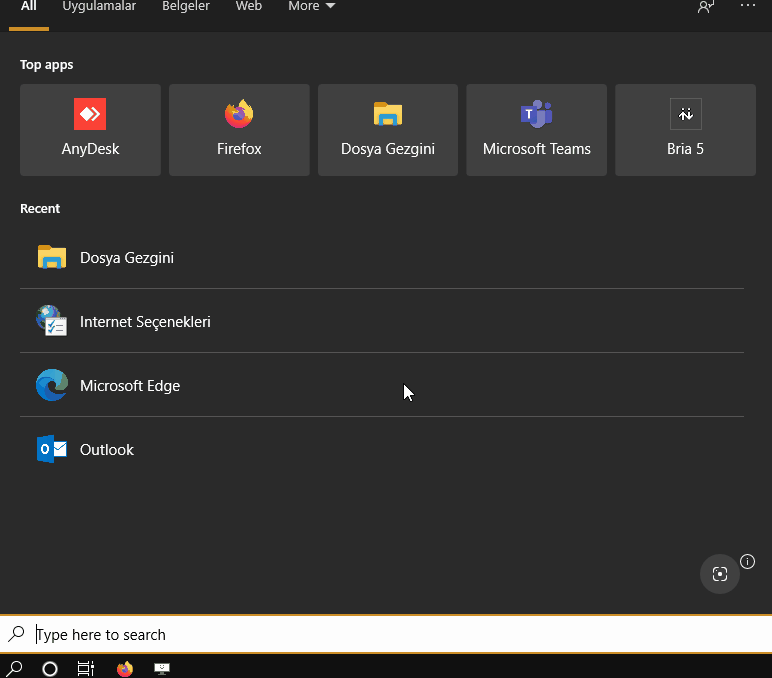Image resolution: width=772 pixels, height=678 pixels.
Task: Select the All tab
Action: pos(29,6)
